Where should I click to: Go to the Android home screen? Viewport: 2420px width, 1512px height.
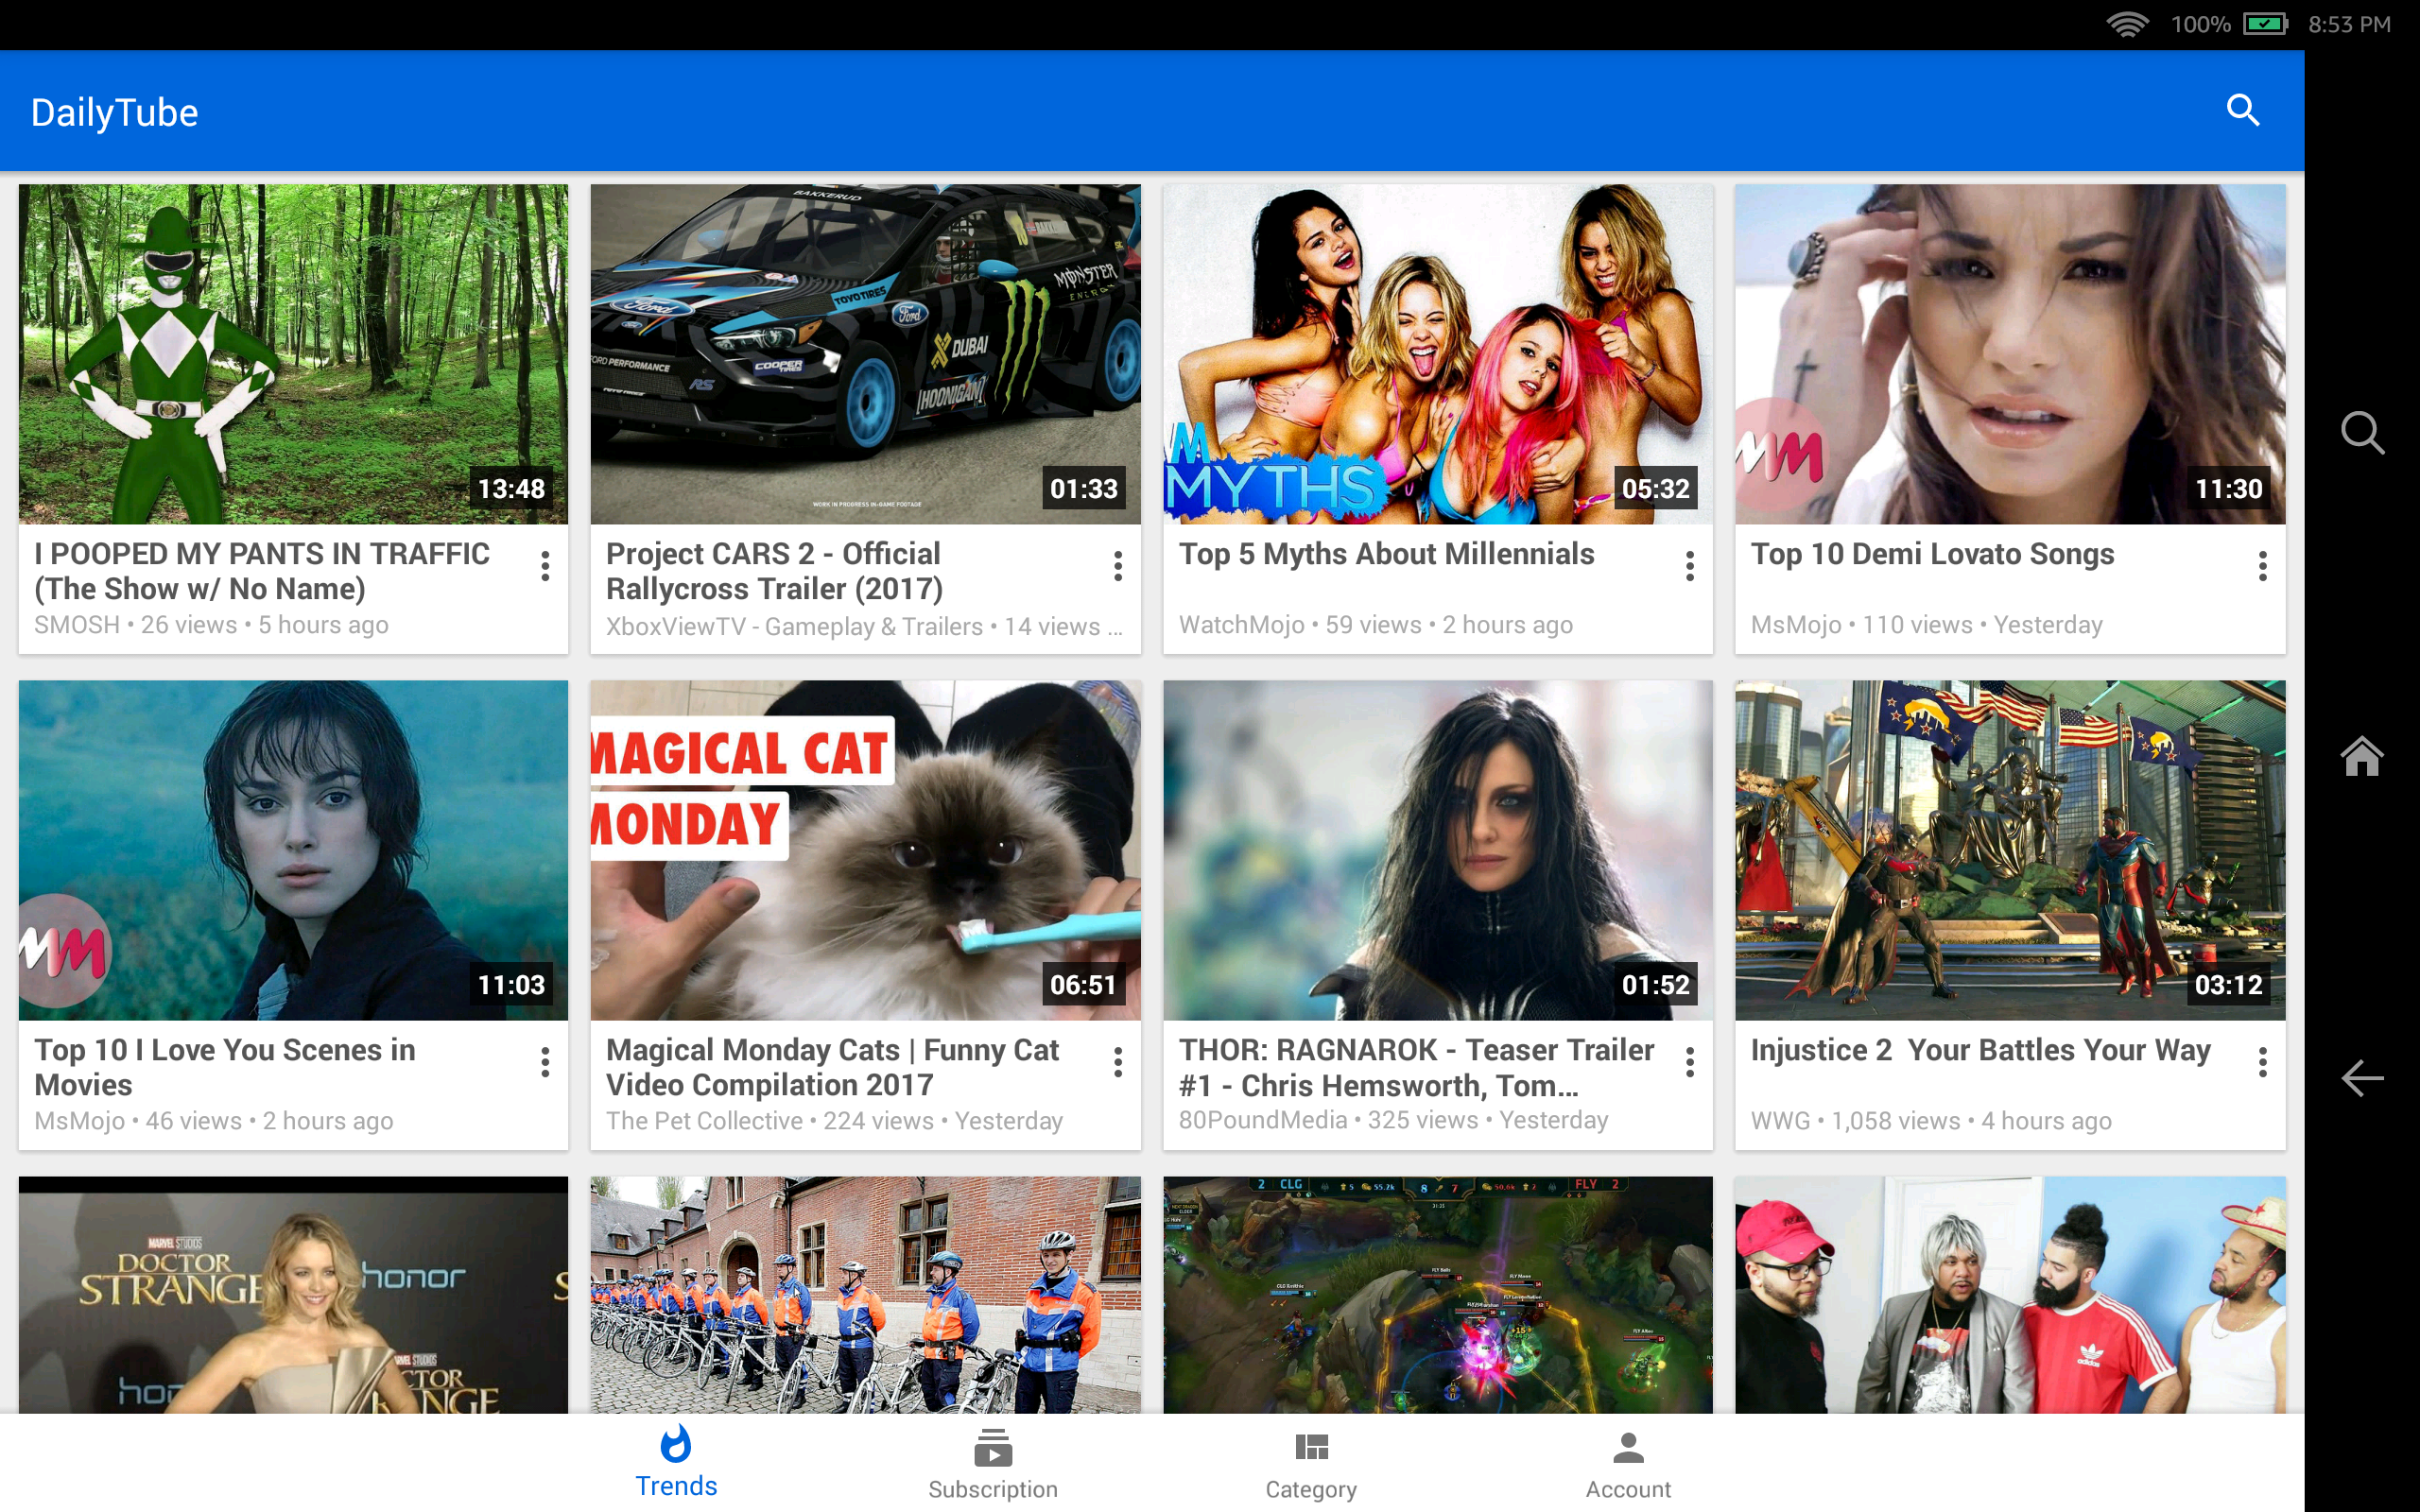click(2362, 756)
